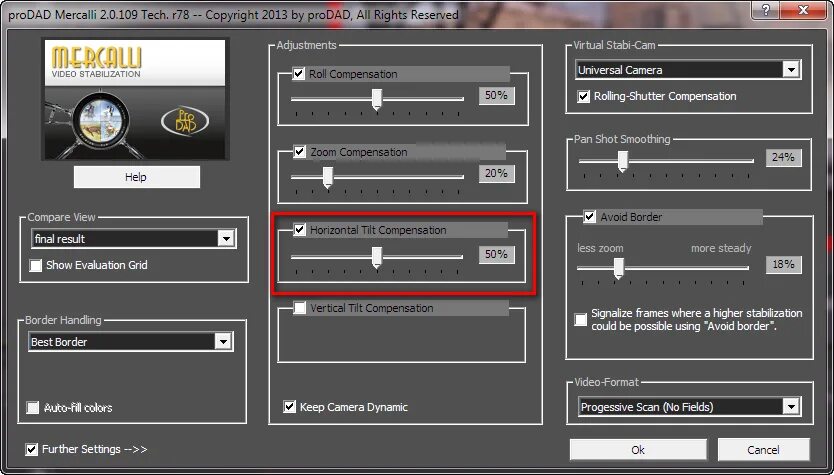Screen dimensions: 834x475
Task: Enable Show Evaluation Grid checkbox
Action: 36,265
